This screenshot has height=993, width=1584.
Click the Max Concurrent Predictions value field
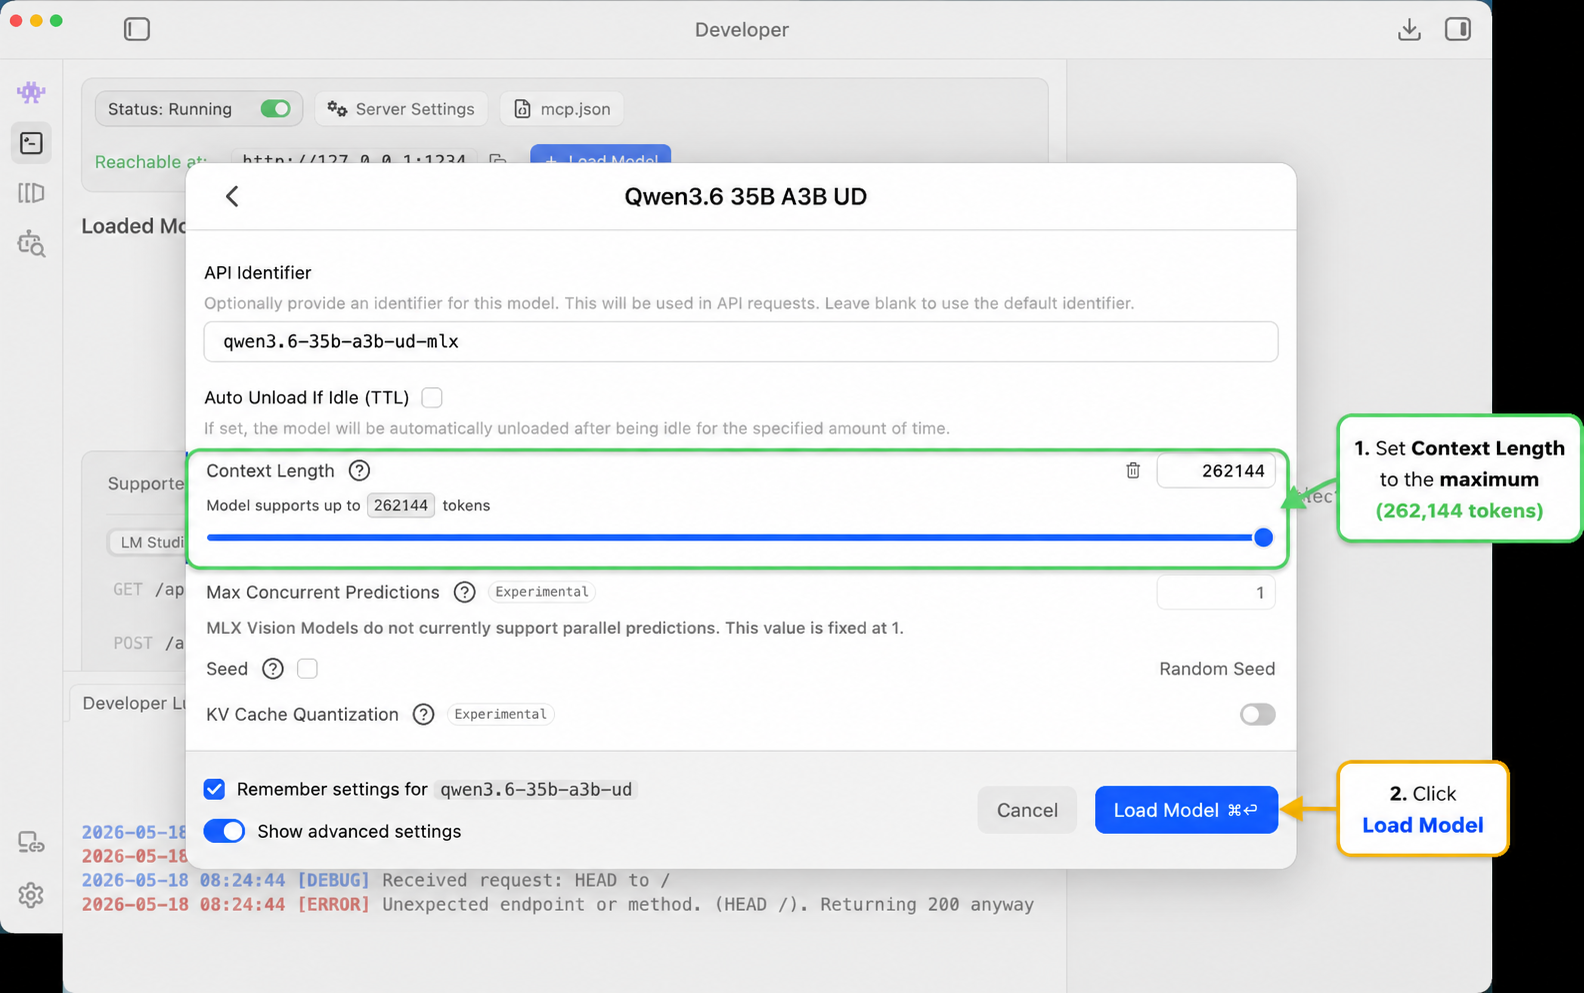[x=1216, y=593]
